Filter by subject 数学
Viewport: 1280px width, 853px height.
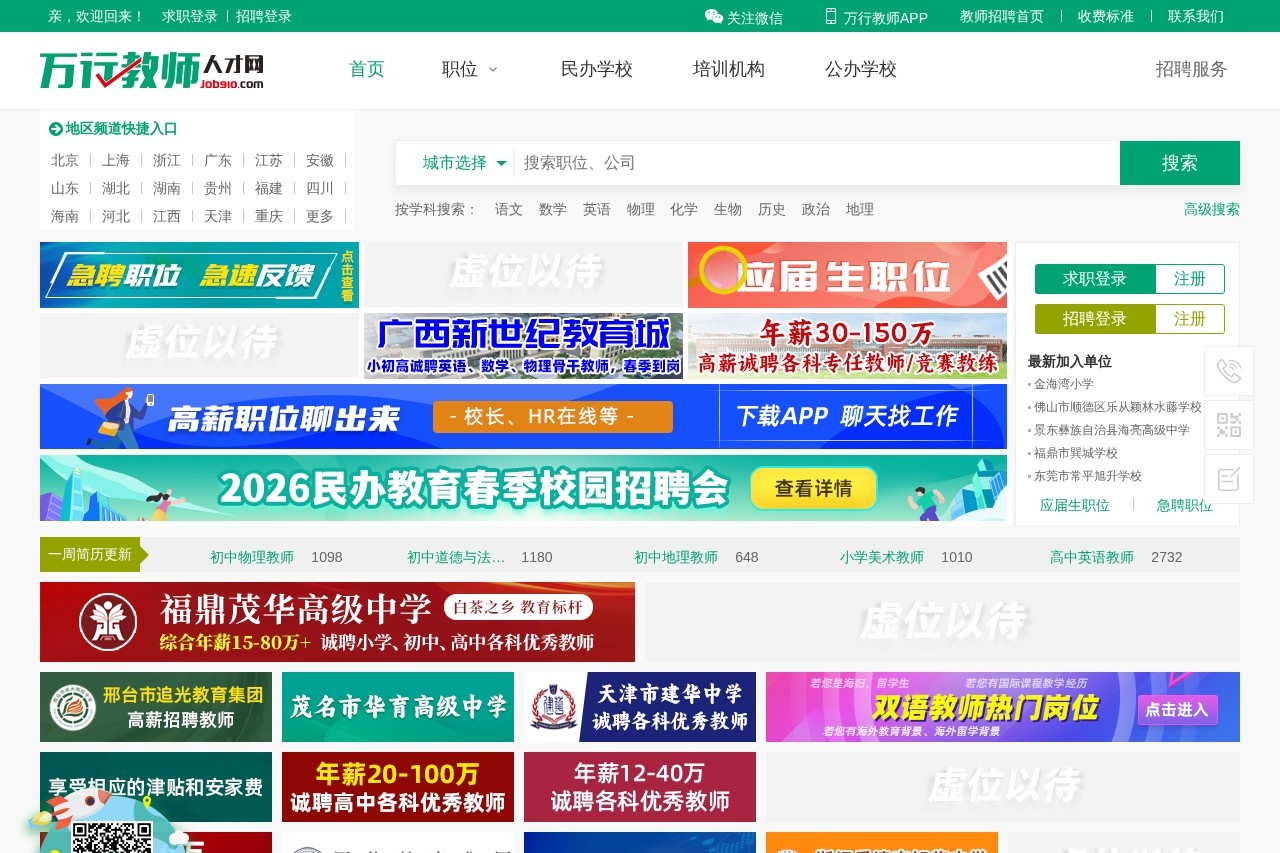point(553,209)
